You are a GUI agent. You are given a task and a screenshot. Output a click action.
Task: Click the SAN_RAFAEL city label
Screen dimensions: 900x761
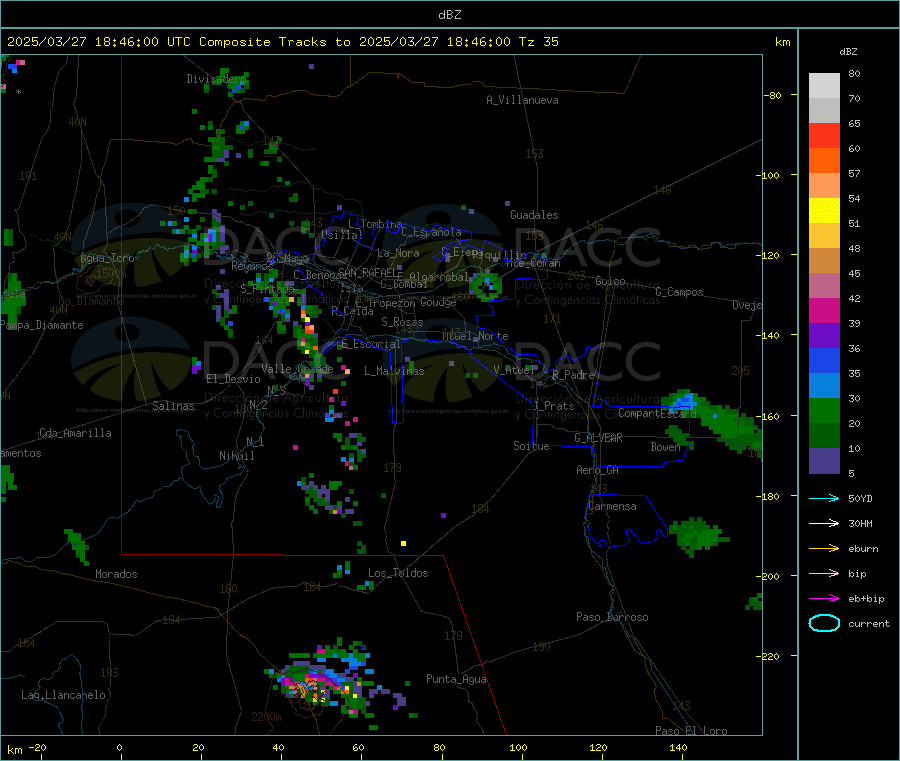368,272
